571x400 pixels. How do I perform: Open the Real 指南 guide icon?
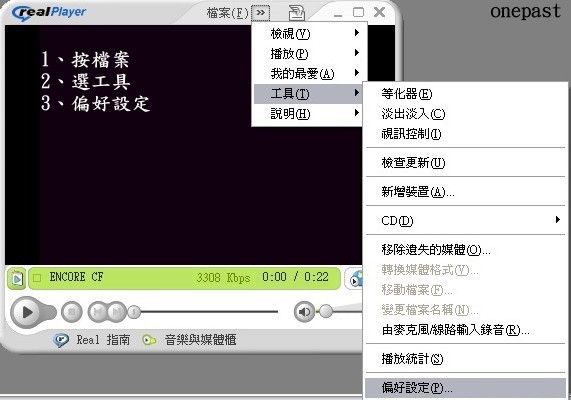[x=61, y=340]
